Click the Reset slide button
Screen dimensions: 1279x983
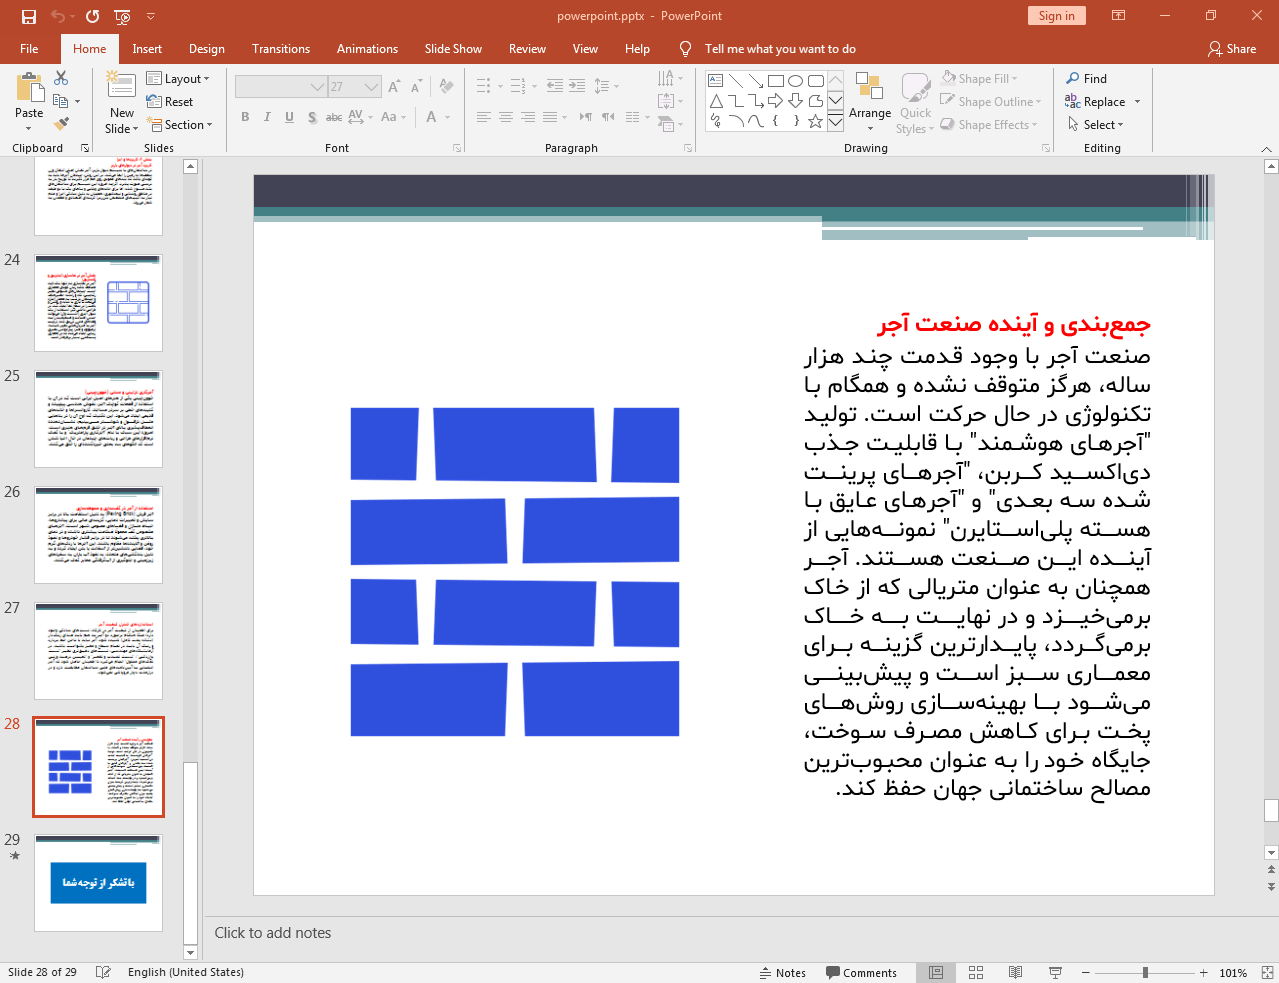click(x=170, y=102)
